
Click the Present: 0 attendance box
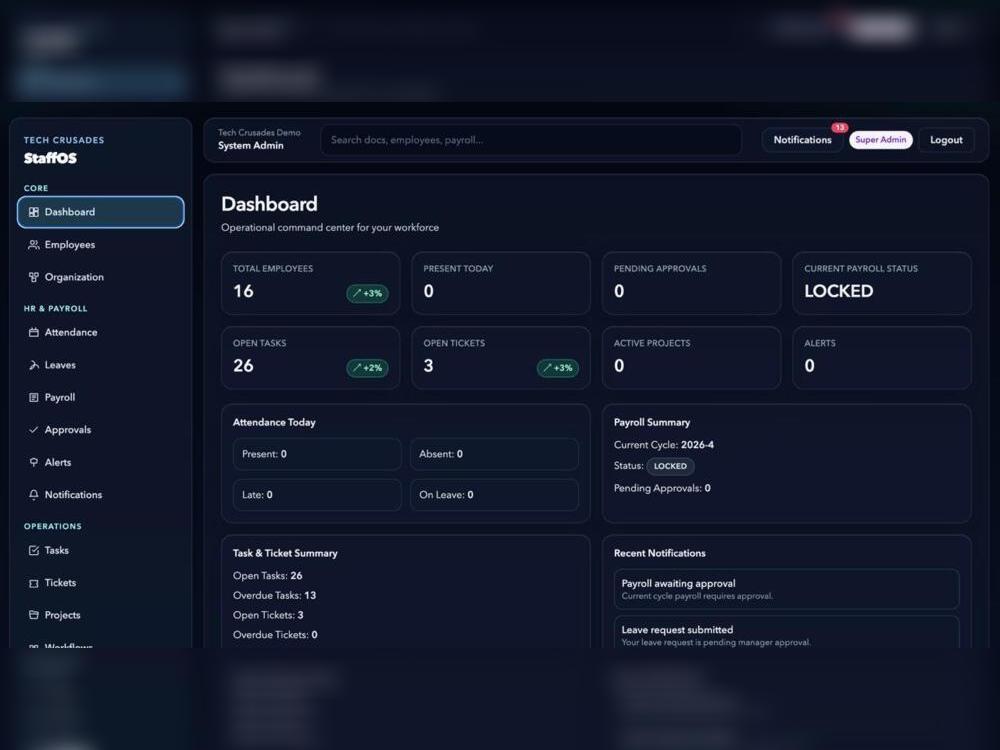click(x=317, y=454)
